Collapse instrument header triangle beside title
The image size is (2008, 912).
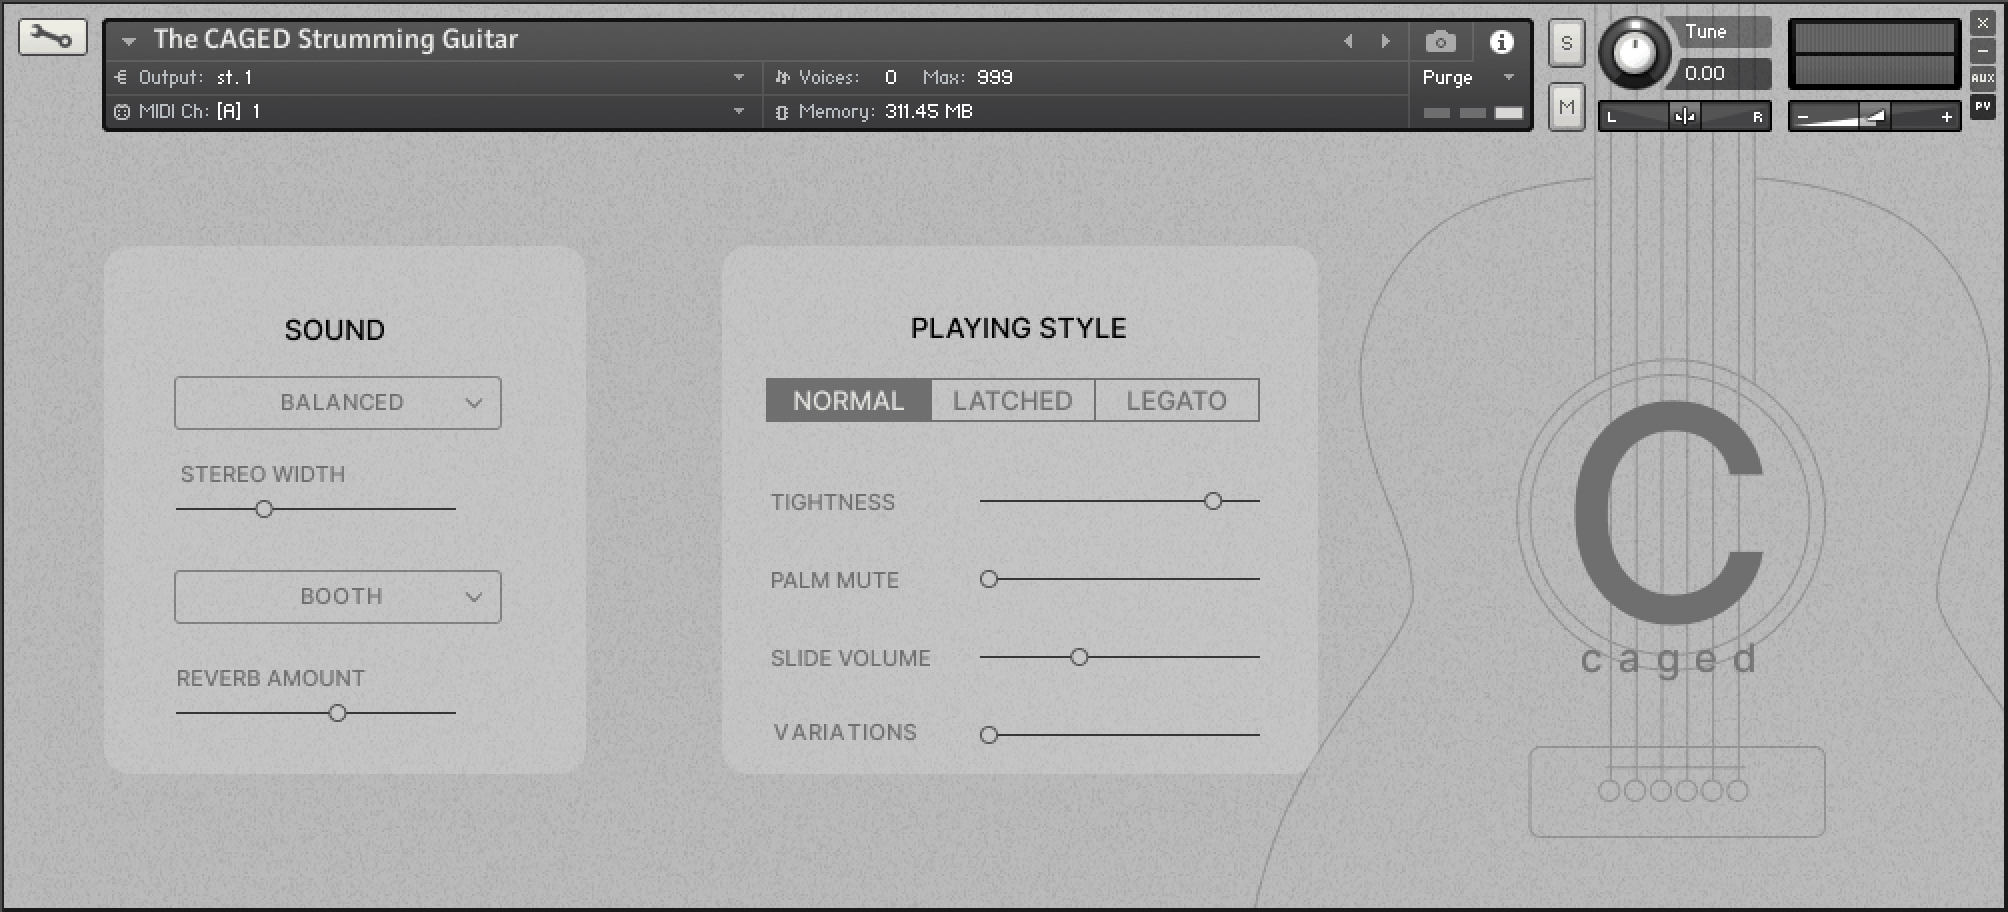tap(129, 42)
